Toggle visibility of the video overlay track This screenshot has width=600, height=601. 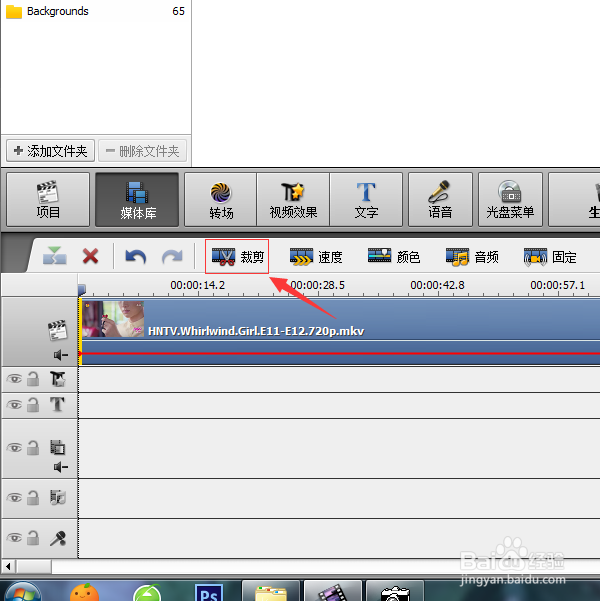click(14, 448)
